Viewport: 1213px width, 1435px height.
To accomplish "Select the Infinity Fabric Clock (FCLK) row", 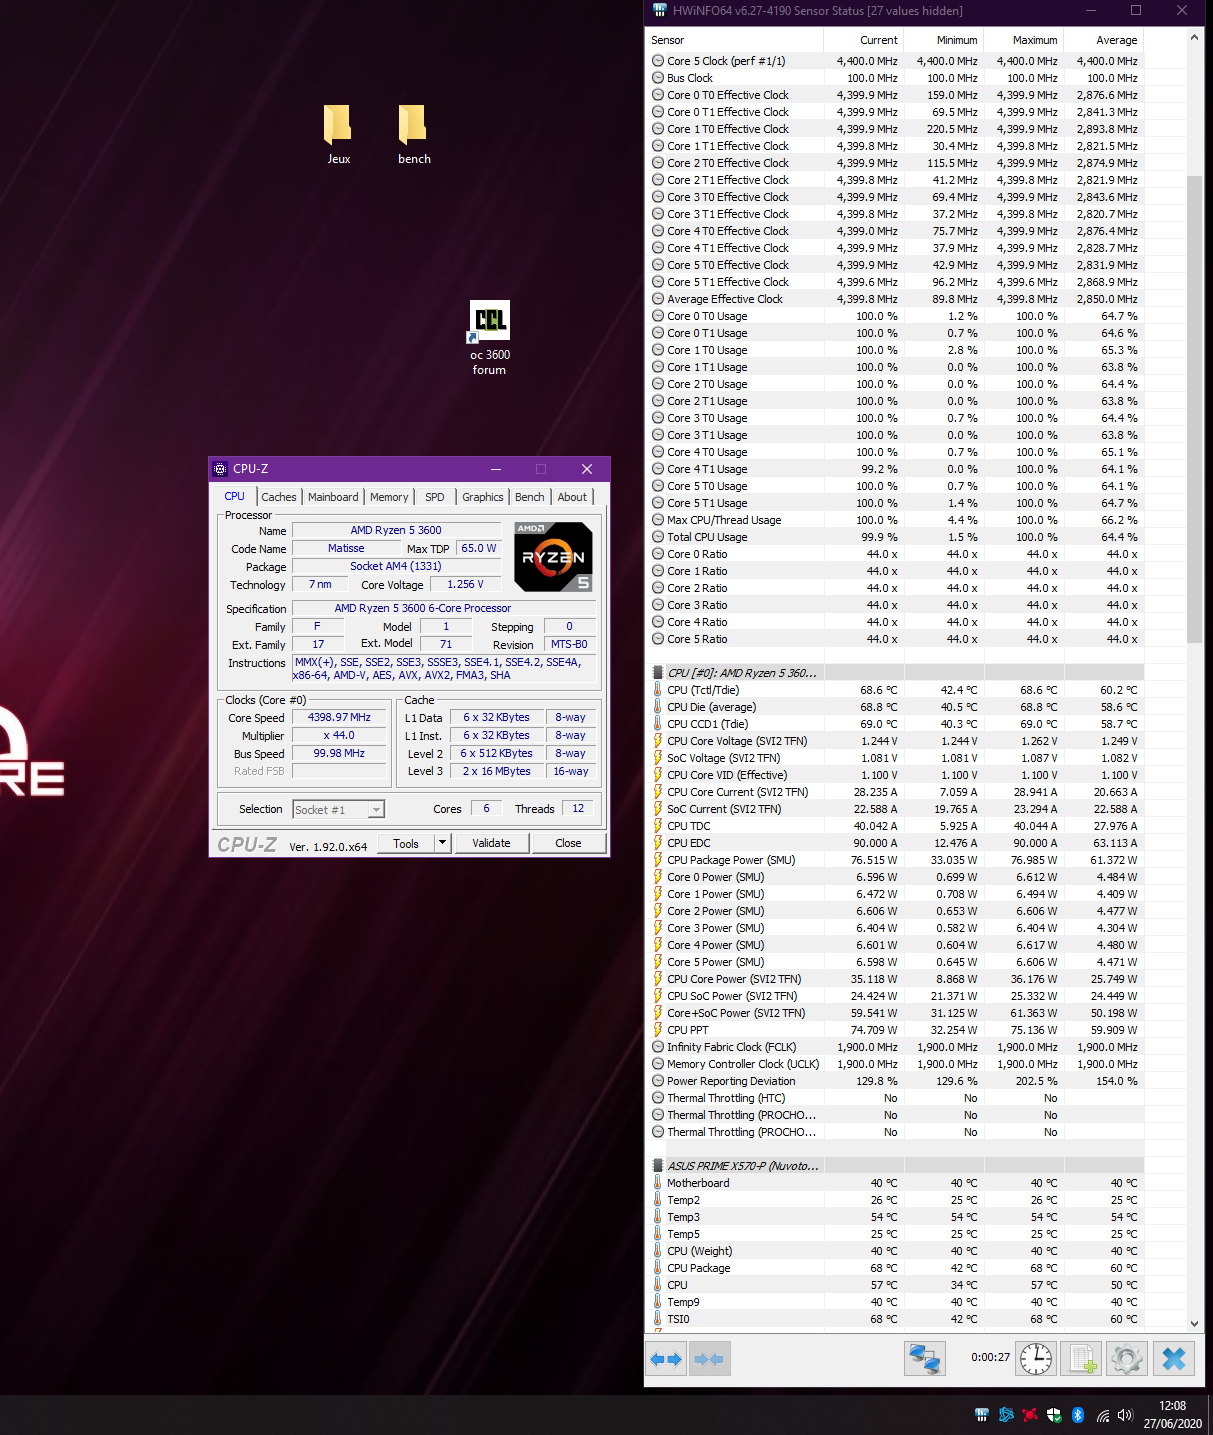I will pos(895,1047).
